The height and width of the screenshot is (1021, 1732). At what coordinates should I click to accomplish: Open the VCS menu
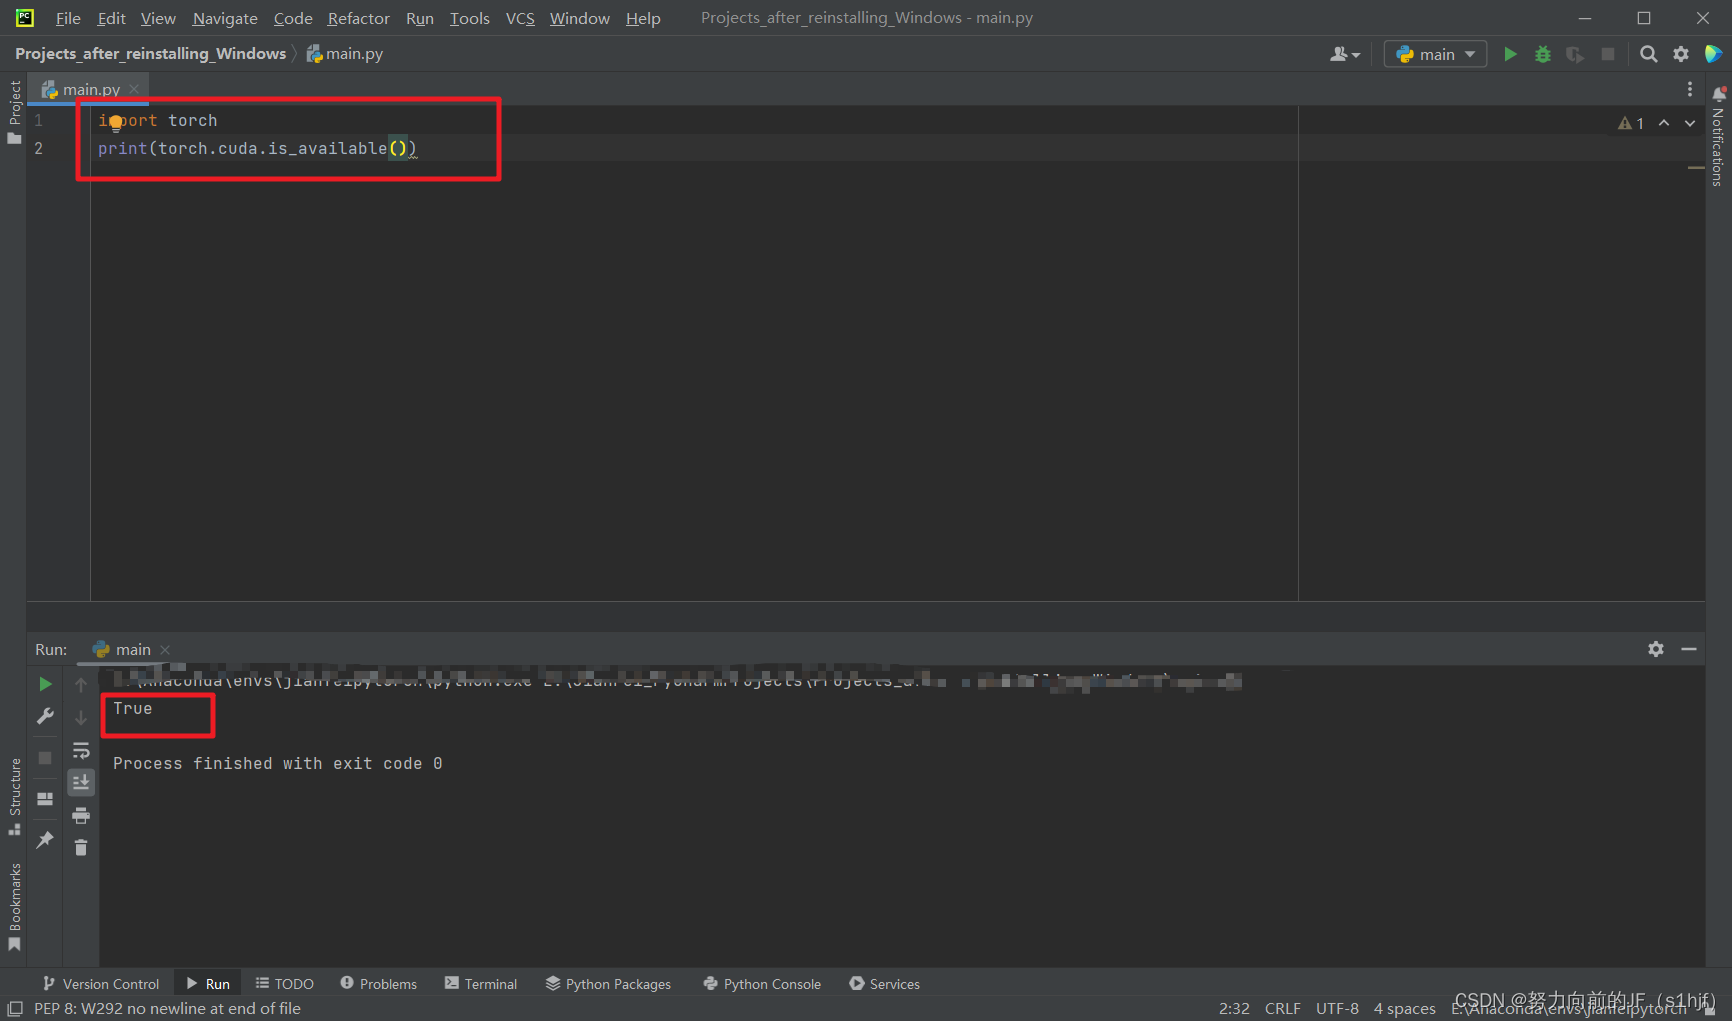(520, 18)
